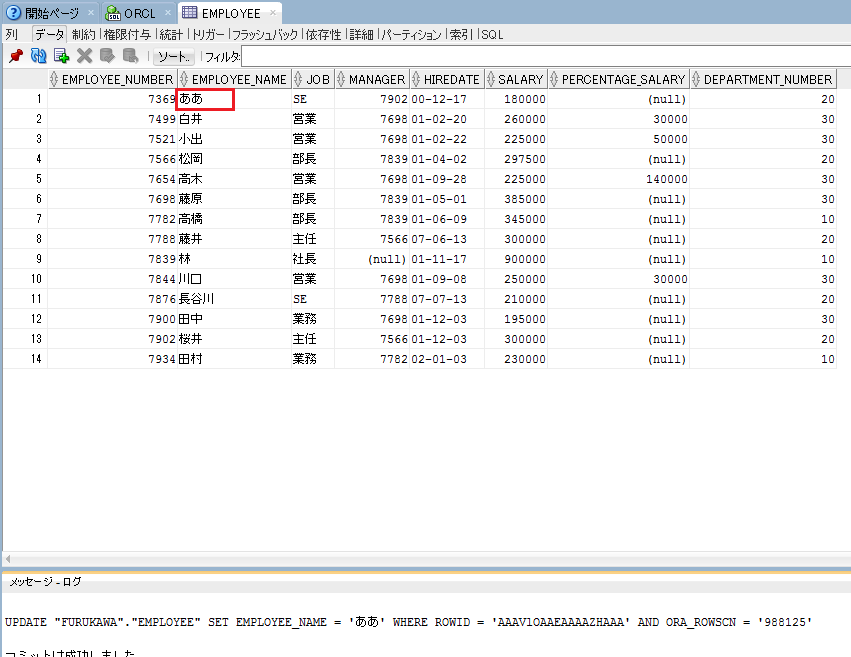Click the commit changes icon
This screenshot has height=657, width=851.
pos(107,56)
